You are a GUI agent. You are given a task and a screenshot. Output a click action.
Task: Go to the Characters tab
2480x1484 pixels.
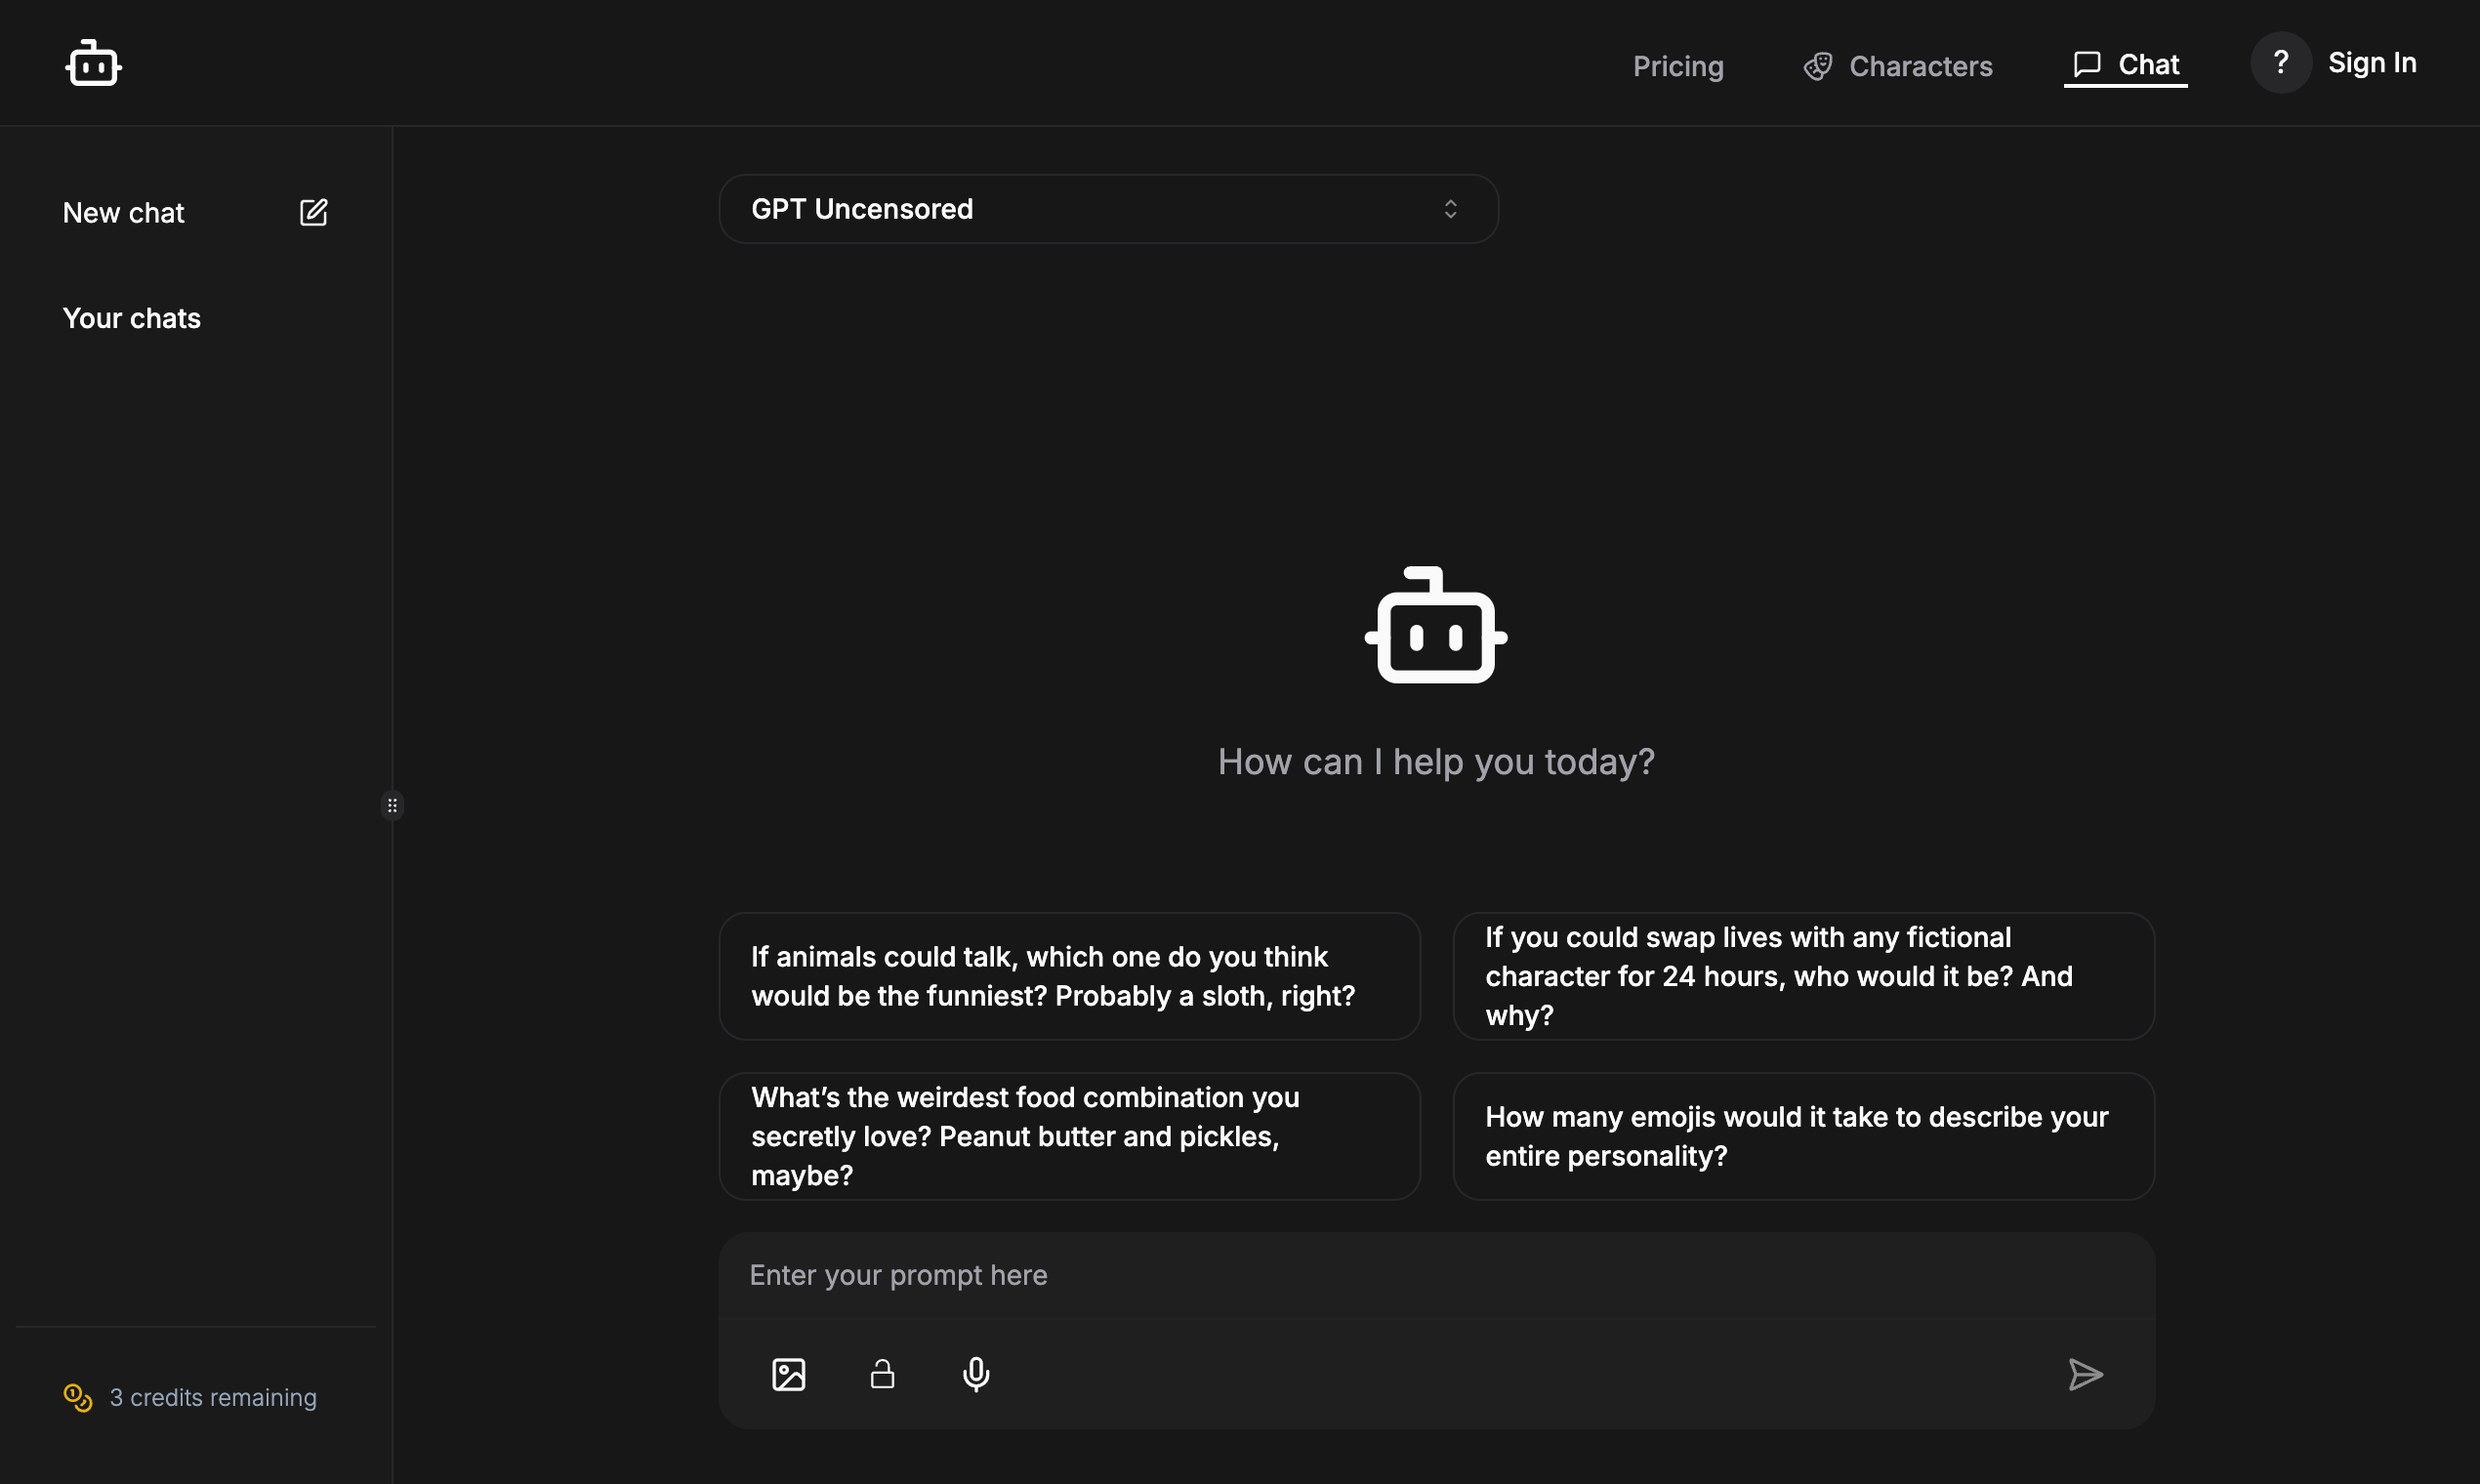pyautogui.click(x=1897, y=66)
